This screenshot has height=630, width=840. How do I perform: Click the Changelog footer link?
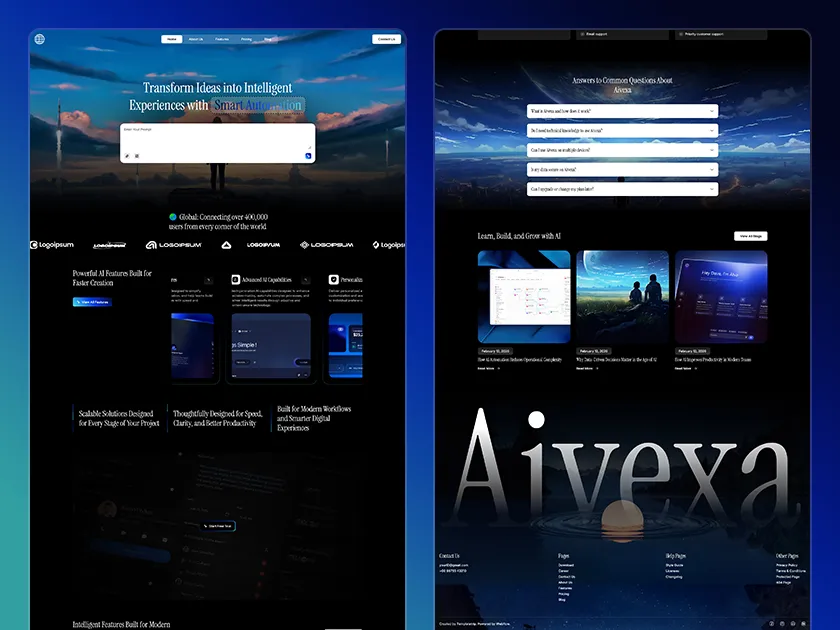(x=674, y=577)
